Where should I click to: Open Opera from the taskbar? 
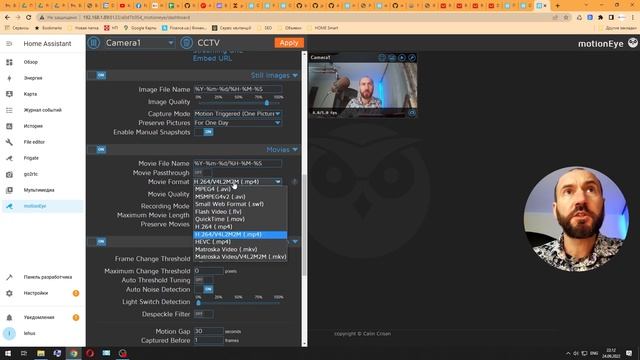point(90,353)
